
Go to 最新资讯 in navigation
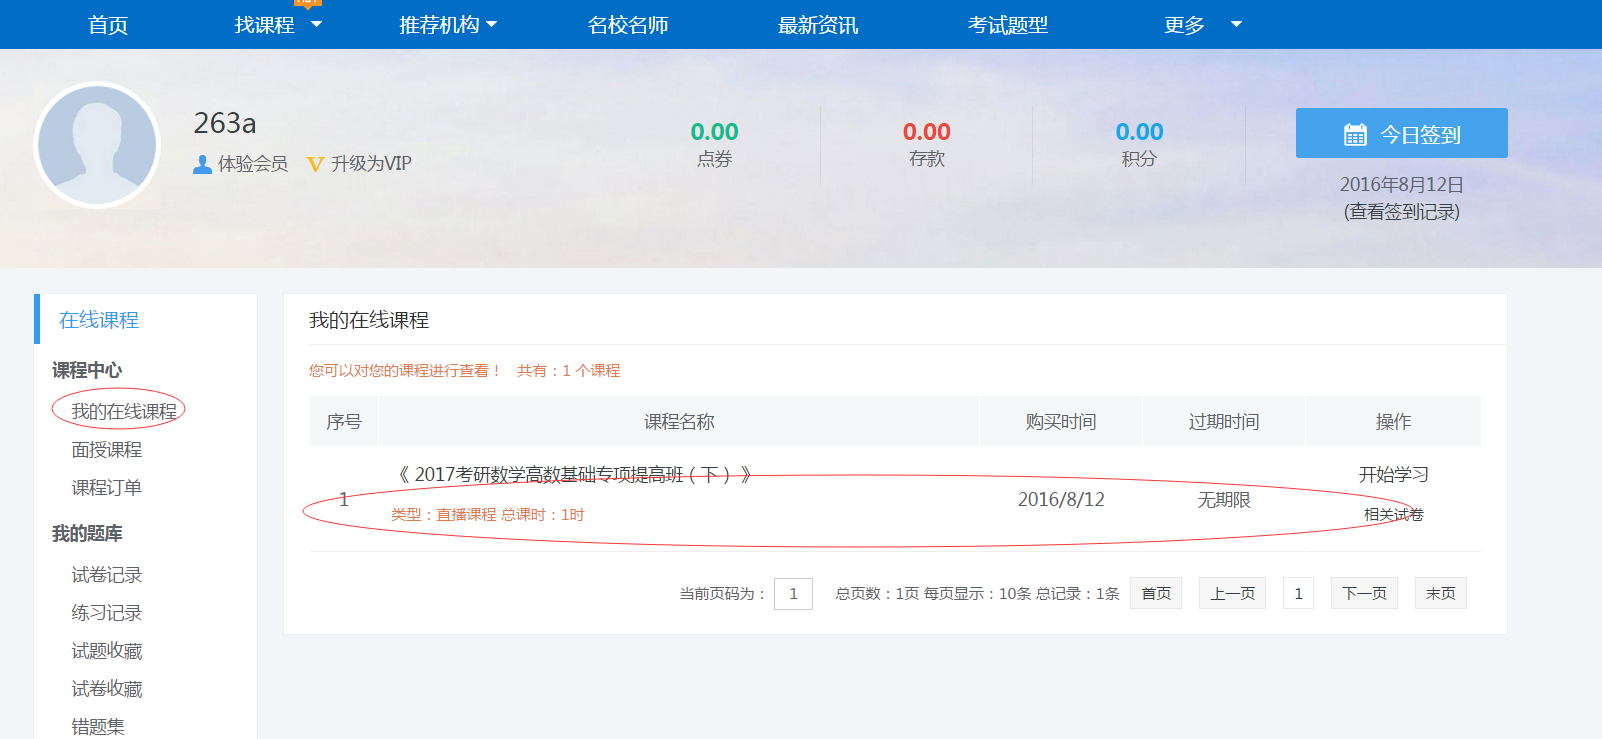pos(818,25)
